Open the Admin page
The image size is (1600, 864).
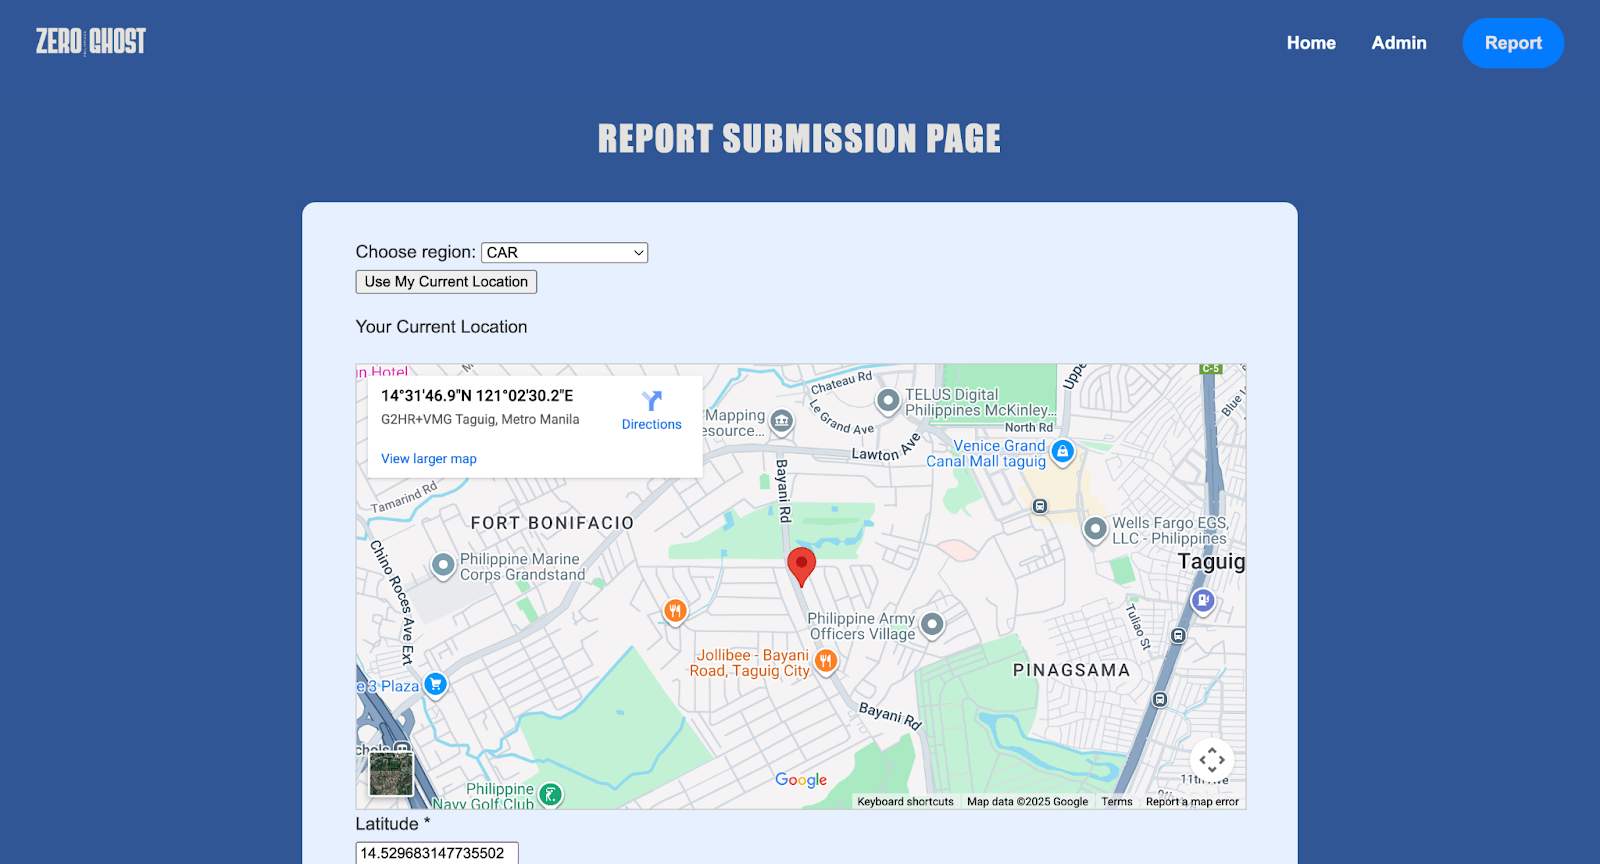(1398, 43)
